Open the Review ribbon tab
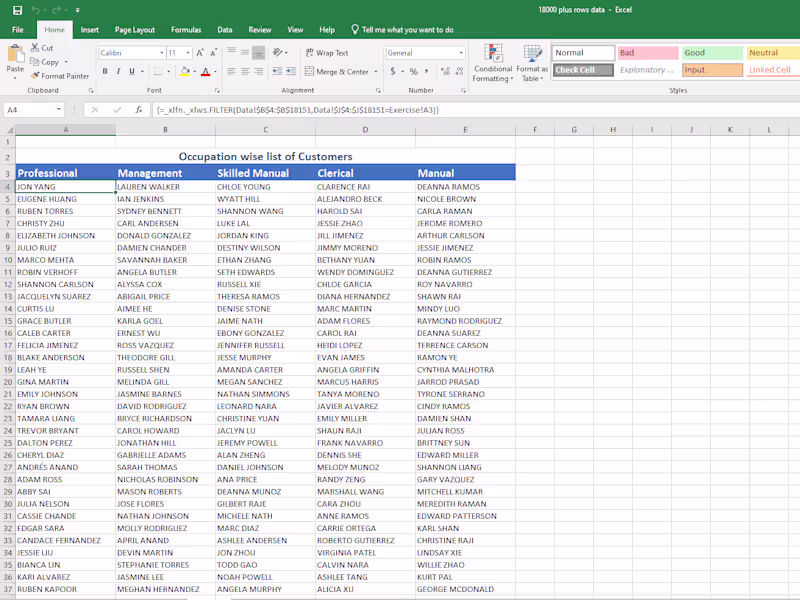 pyautogui.click(x=259, y=29)
